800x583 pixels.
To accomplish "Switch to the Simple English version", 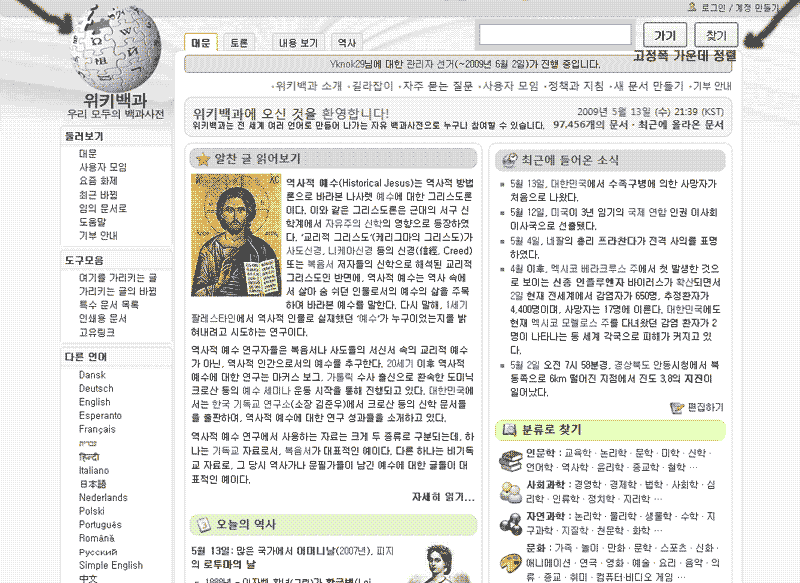I will [111, 565].
